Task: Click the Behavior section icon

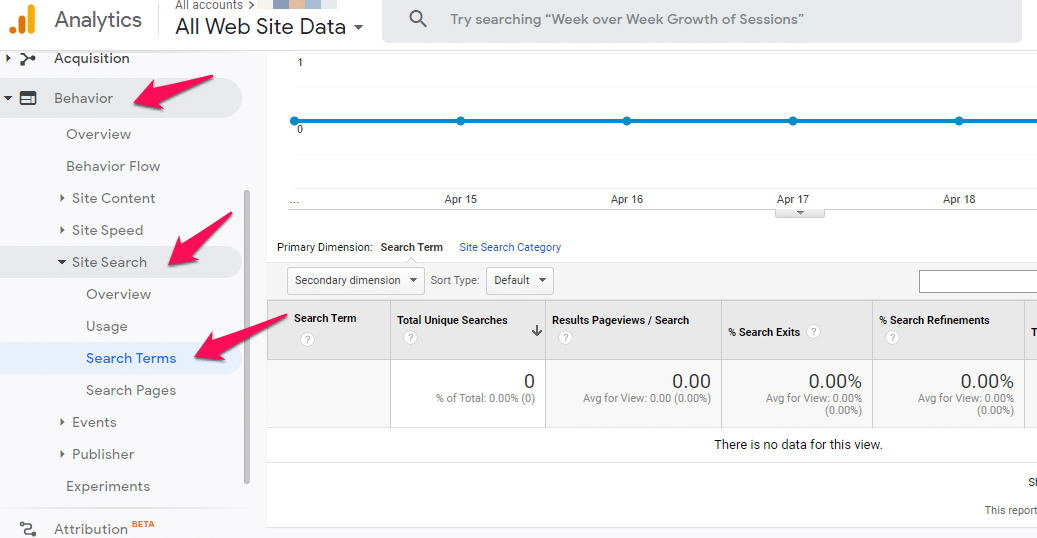Action: tap(28, 98)
